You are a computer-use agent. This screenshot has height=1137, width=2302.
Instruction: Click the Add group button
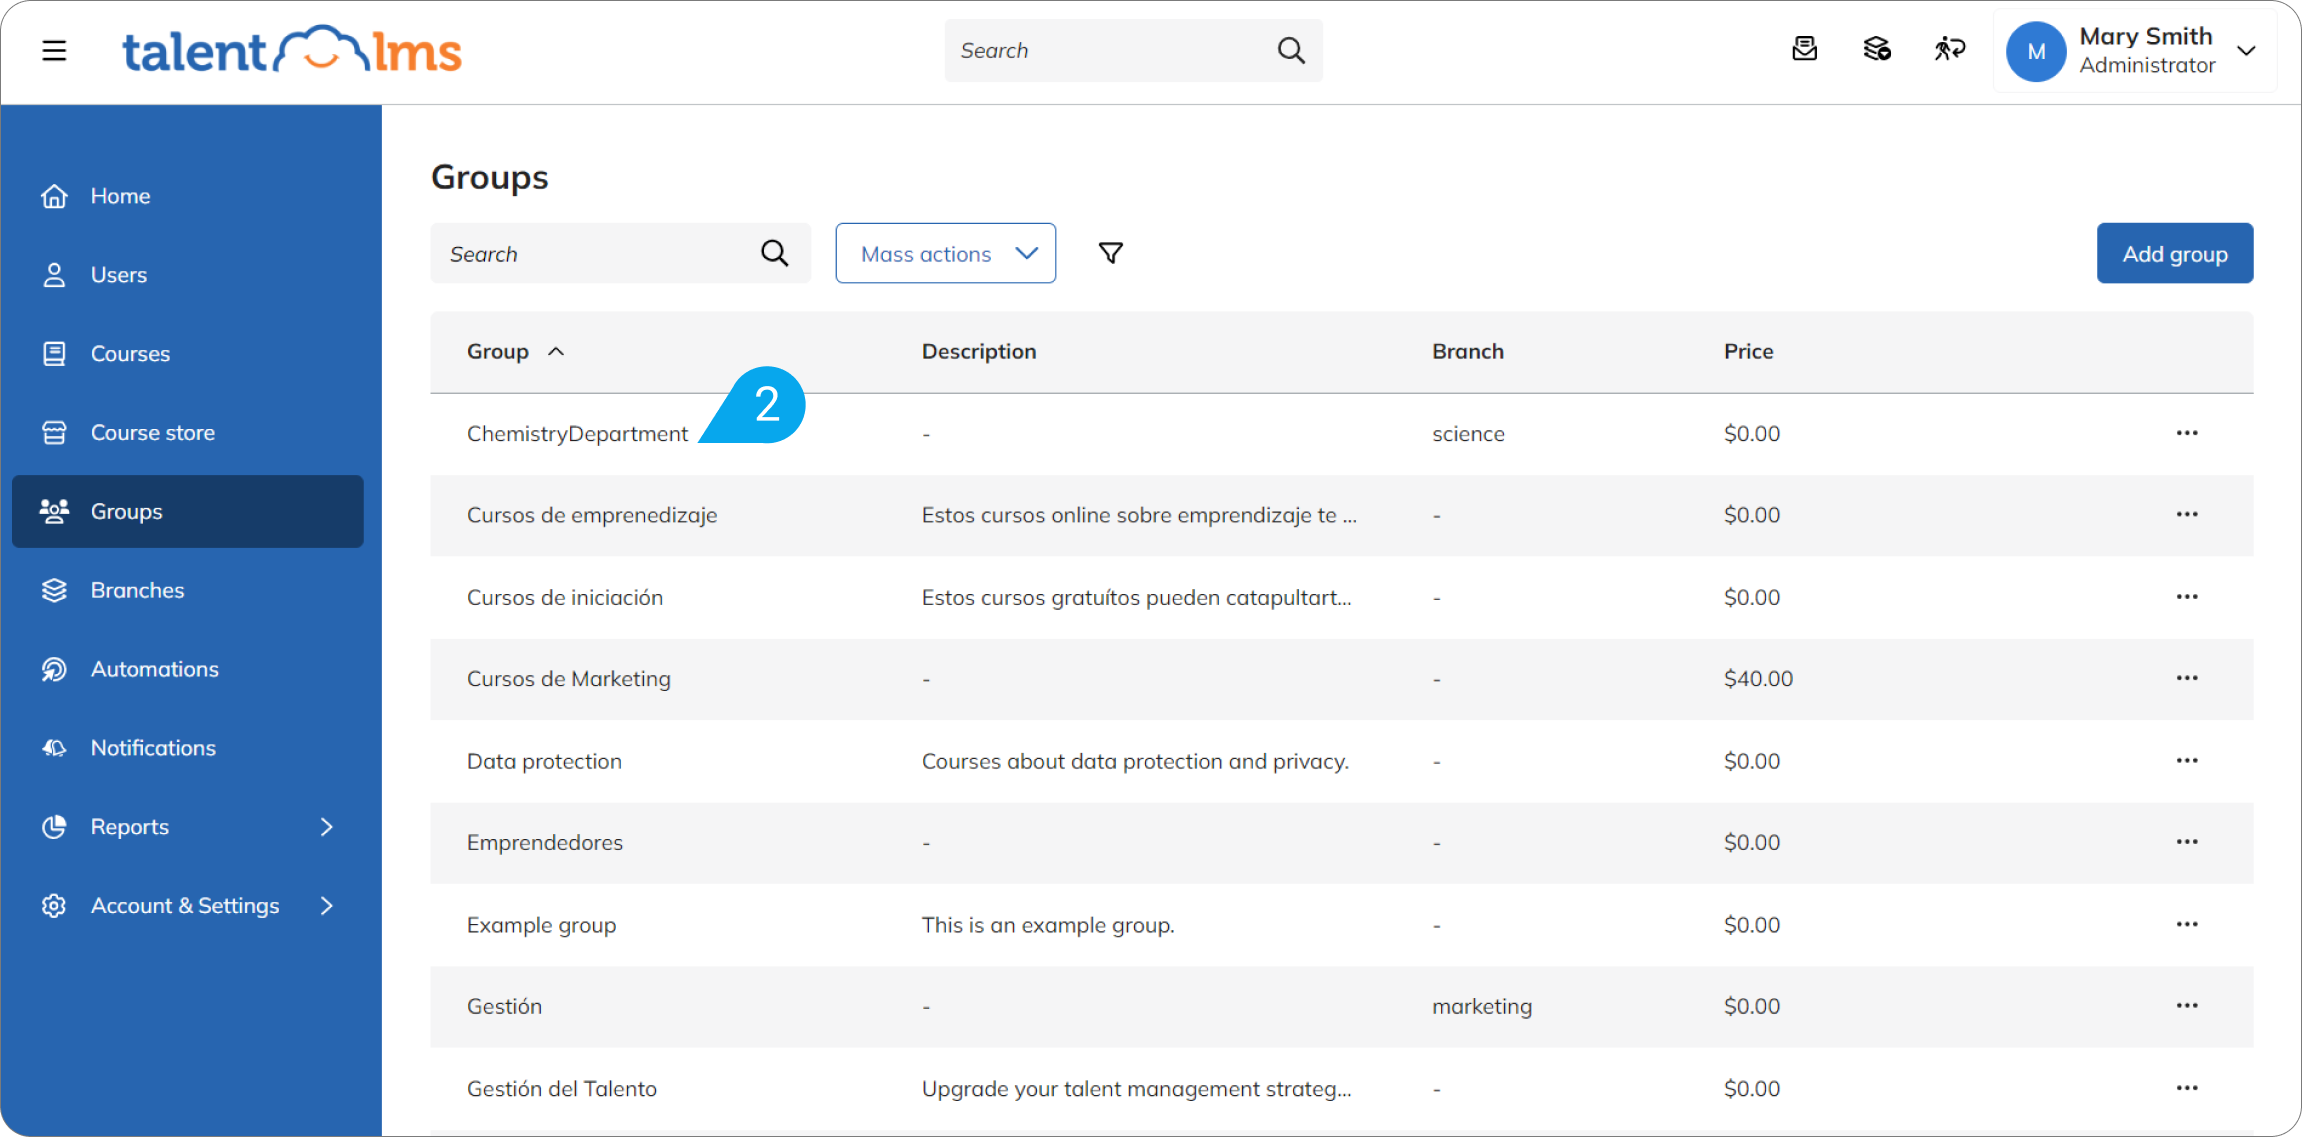(2174, 253)
